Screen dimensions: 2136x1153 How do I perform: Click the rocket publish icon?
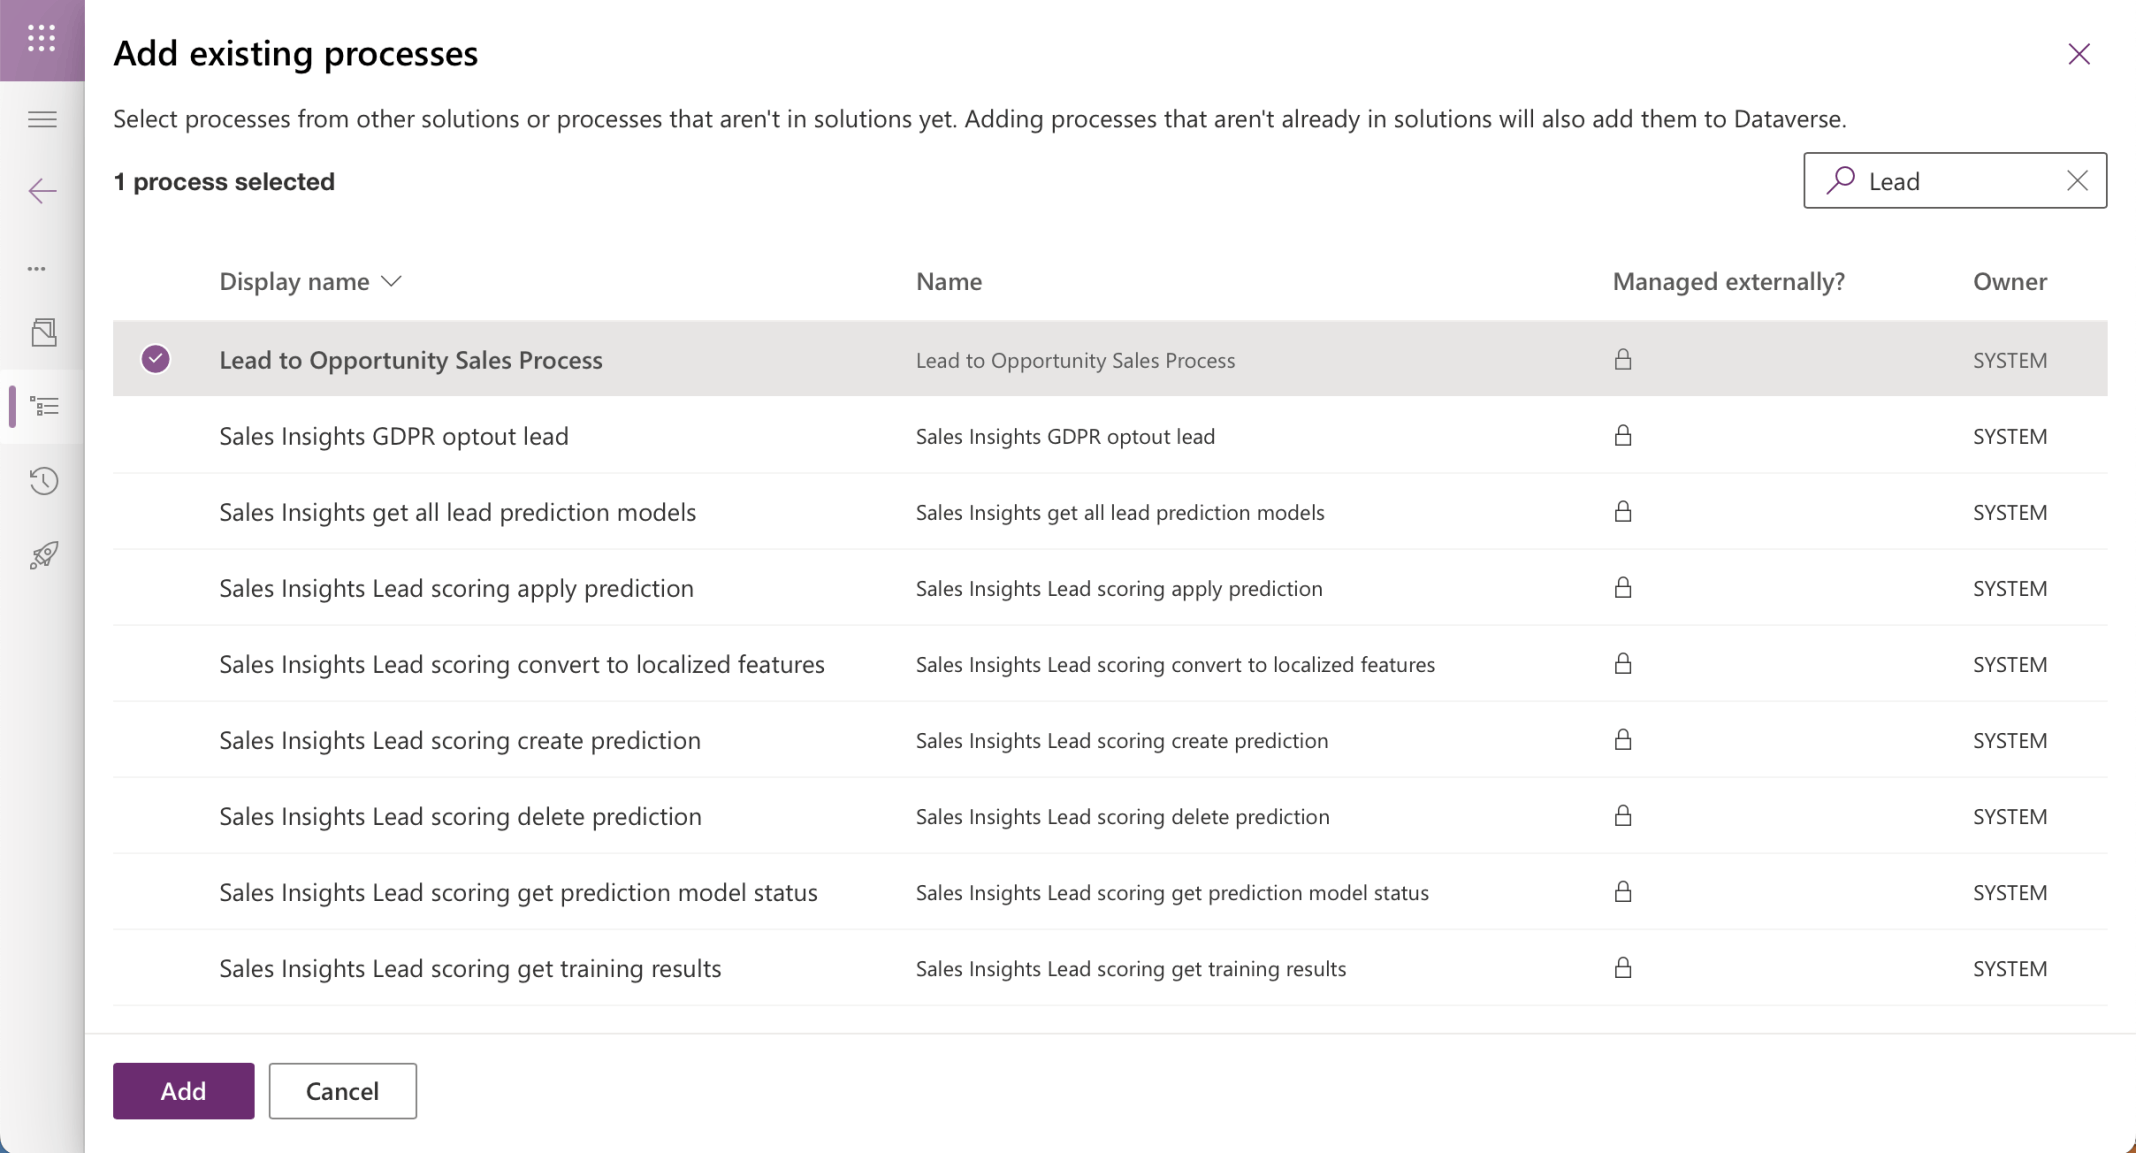click(x=43, y=556)
